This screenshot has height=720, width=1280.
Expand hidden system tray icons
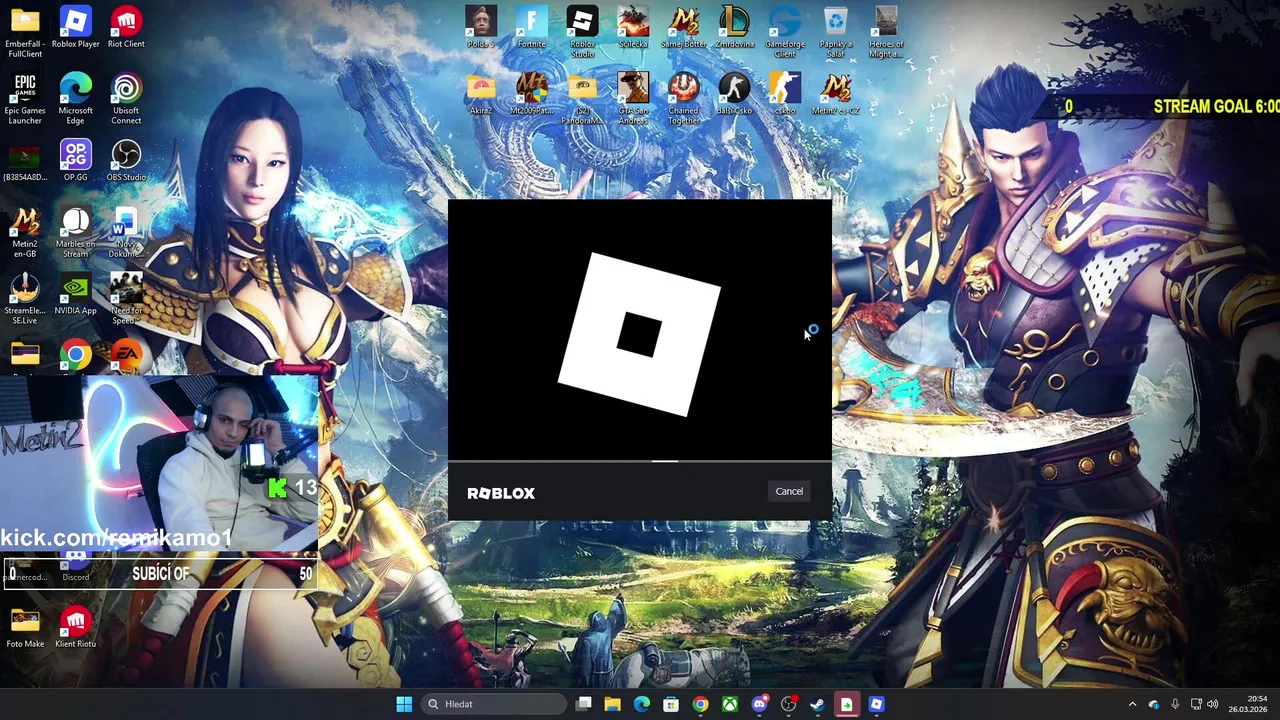1132,704
